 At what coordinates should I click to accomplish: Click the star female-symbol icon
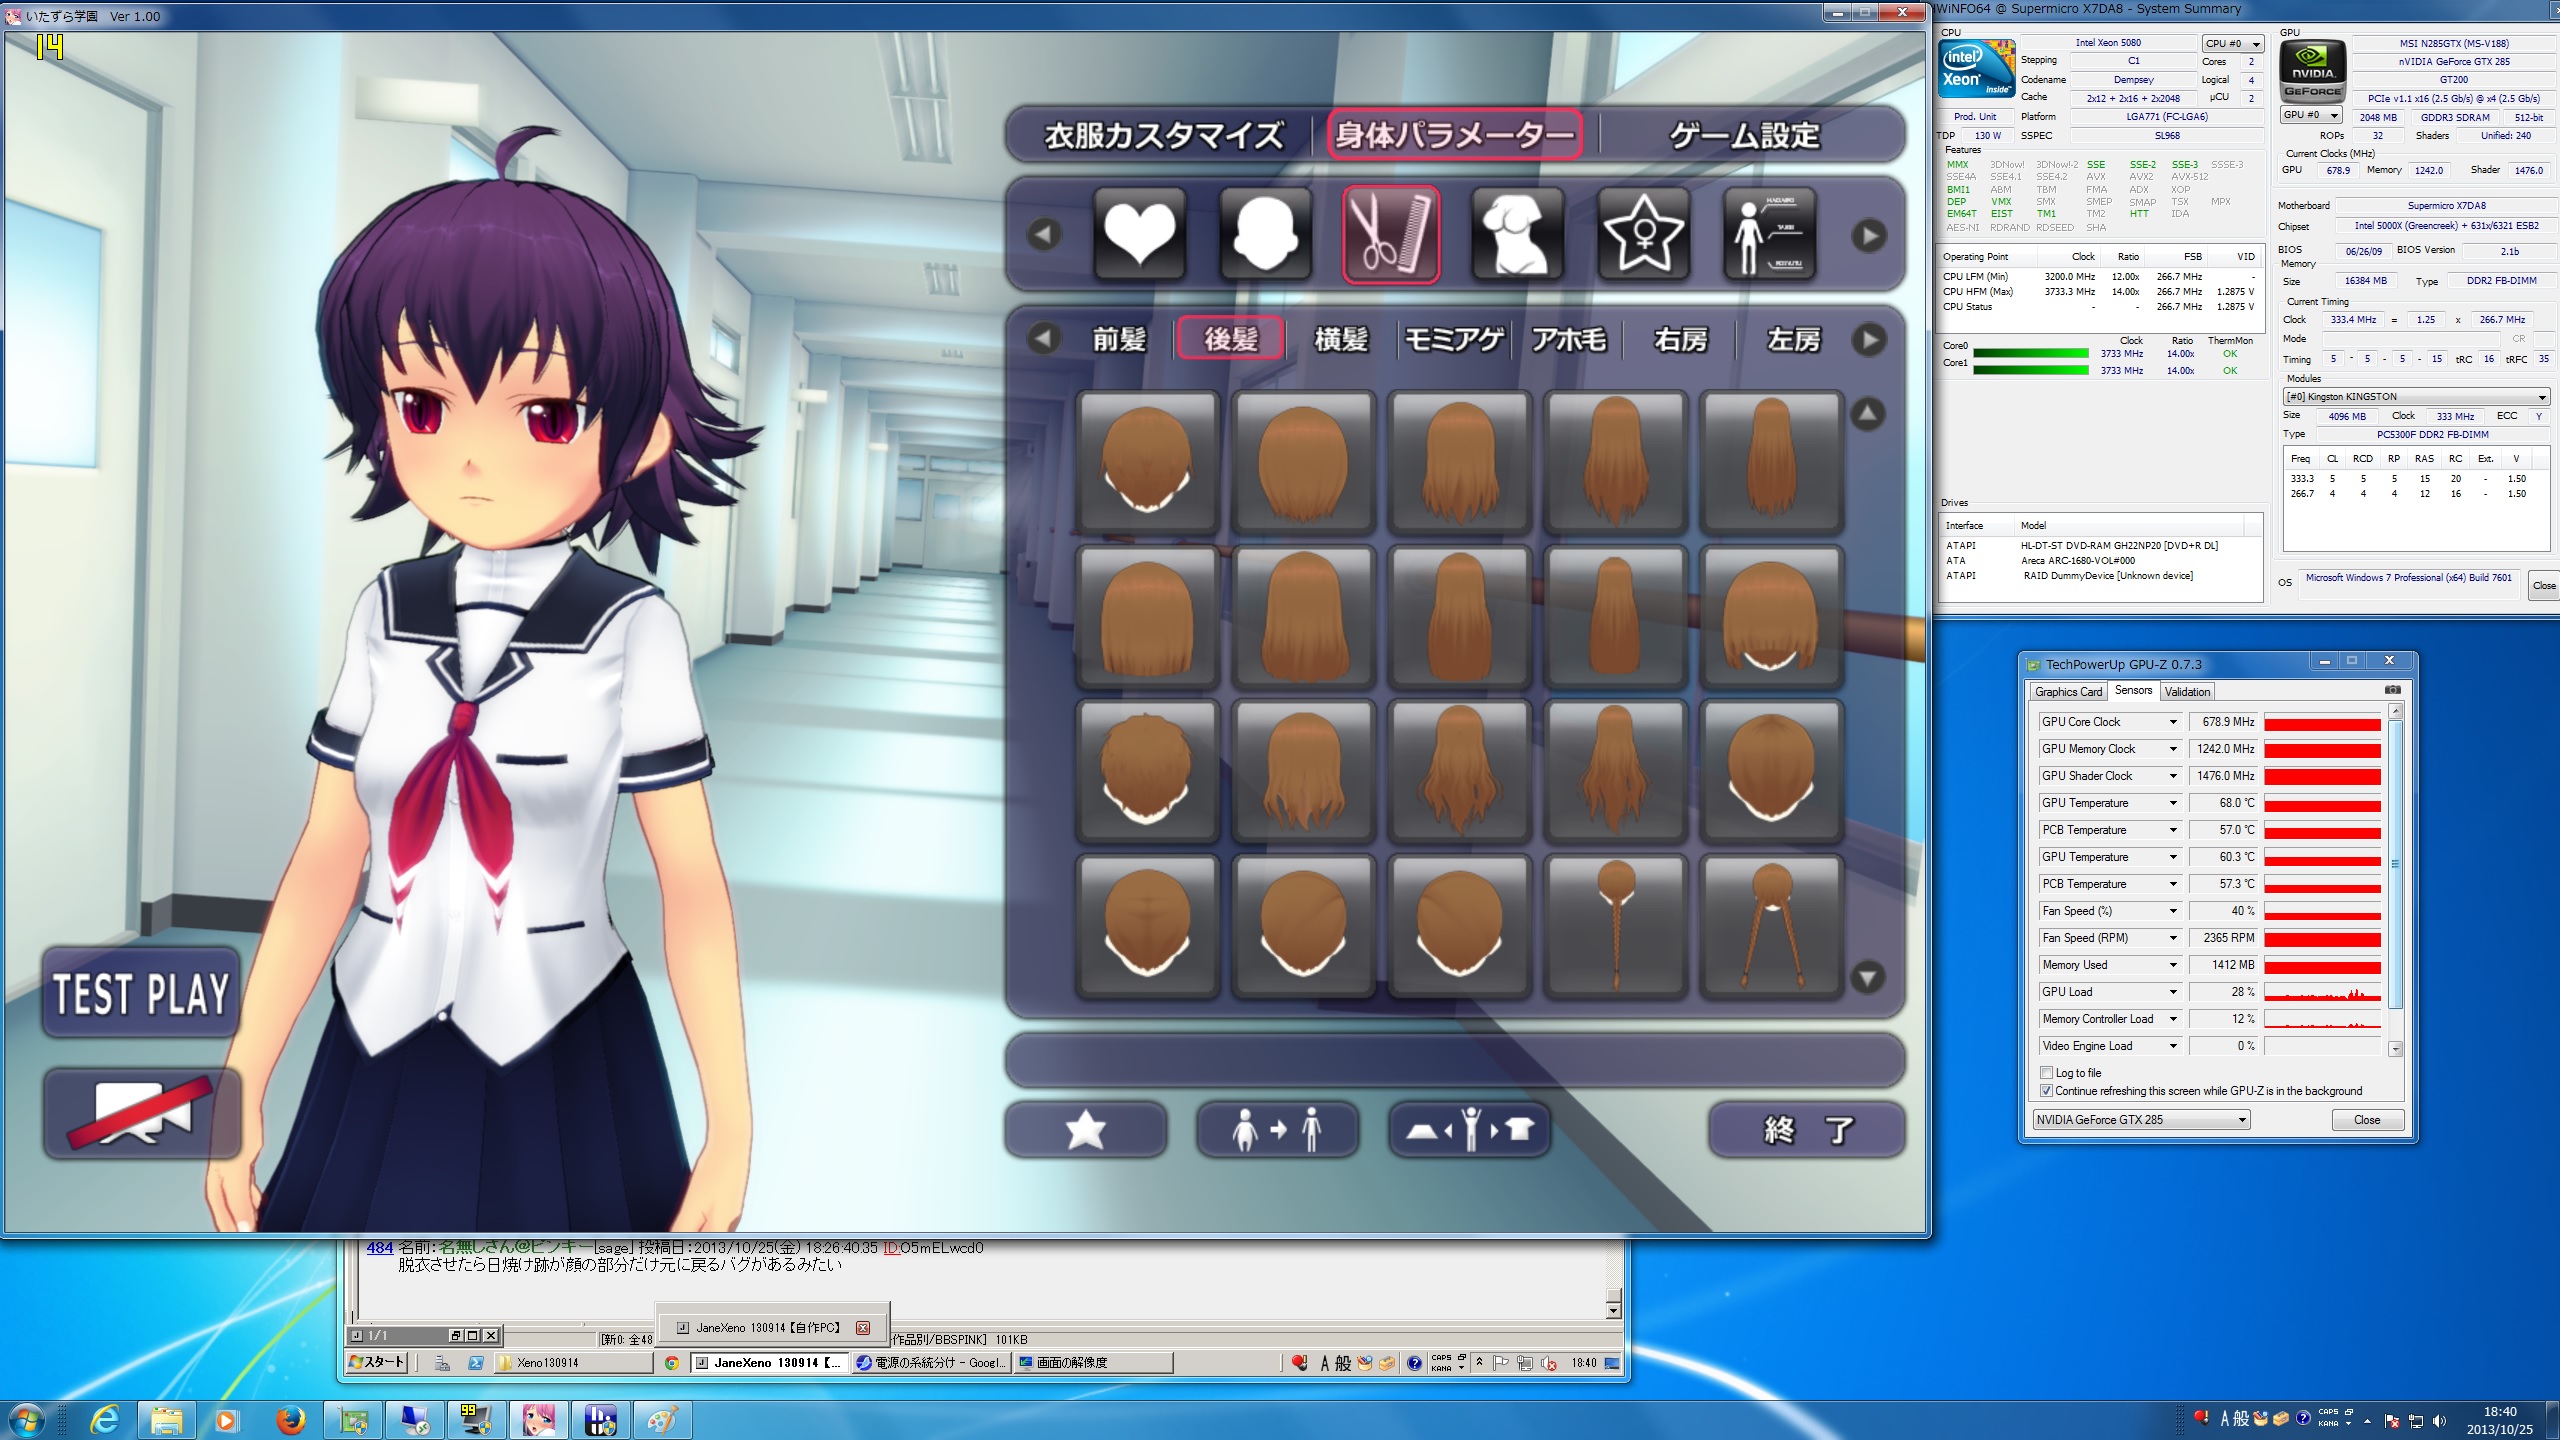[1643, 235]
